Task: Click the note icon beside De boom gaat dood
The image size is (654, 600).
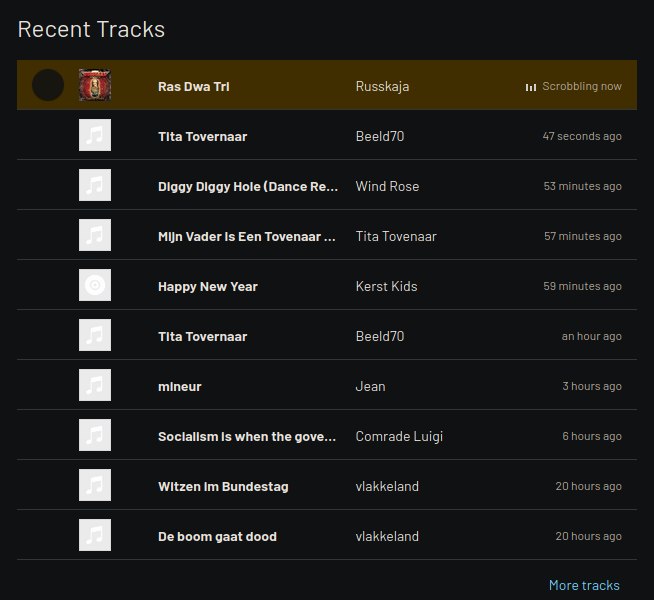Action: tap(95, 536)
